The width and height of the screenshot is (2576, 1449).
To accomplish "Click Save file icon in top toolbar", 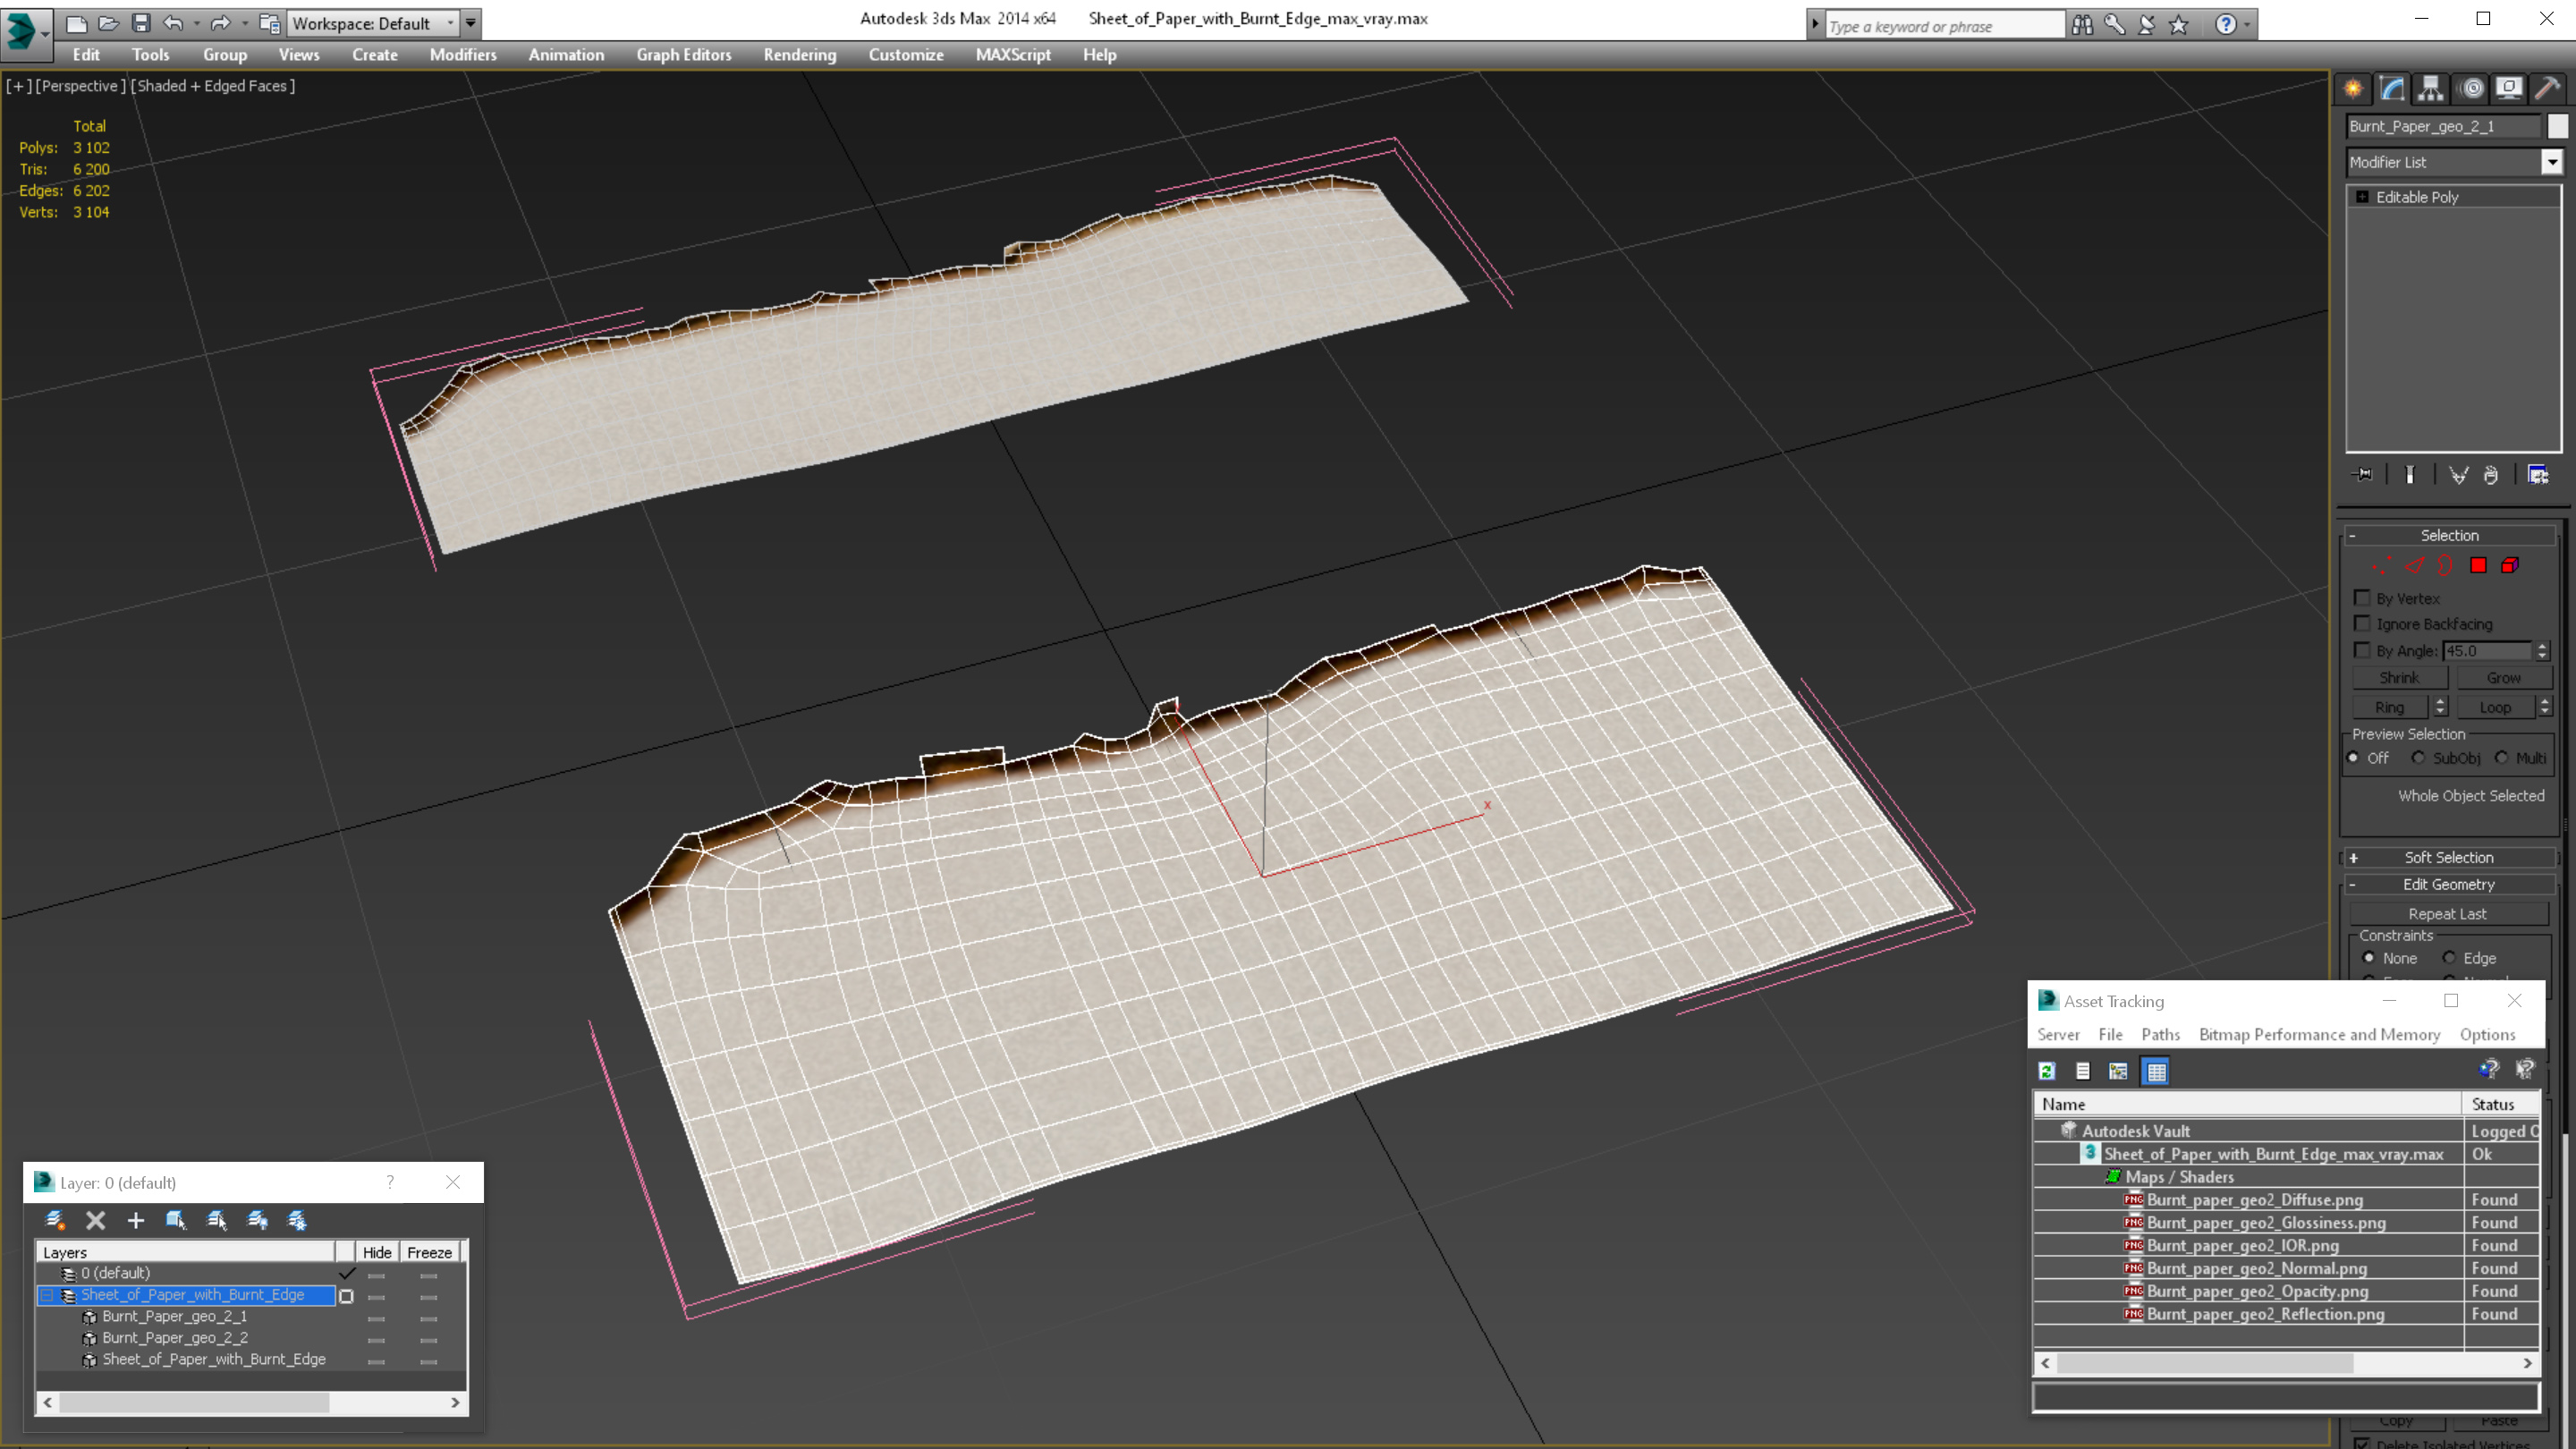I will tap(141, 23).
